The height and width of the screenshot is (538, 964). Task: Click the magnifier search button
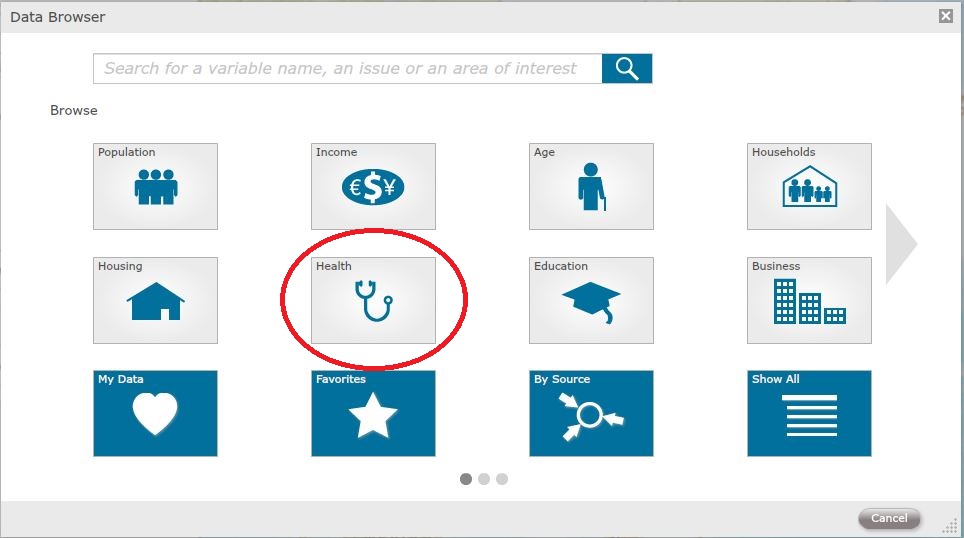[626, 68]
